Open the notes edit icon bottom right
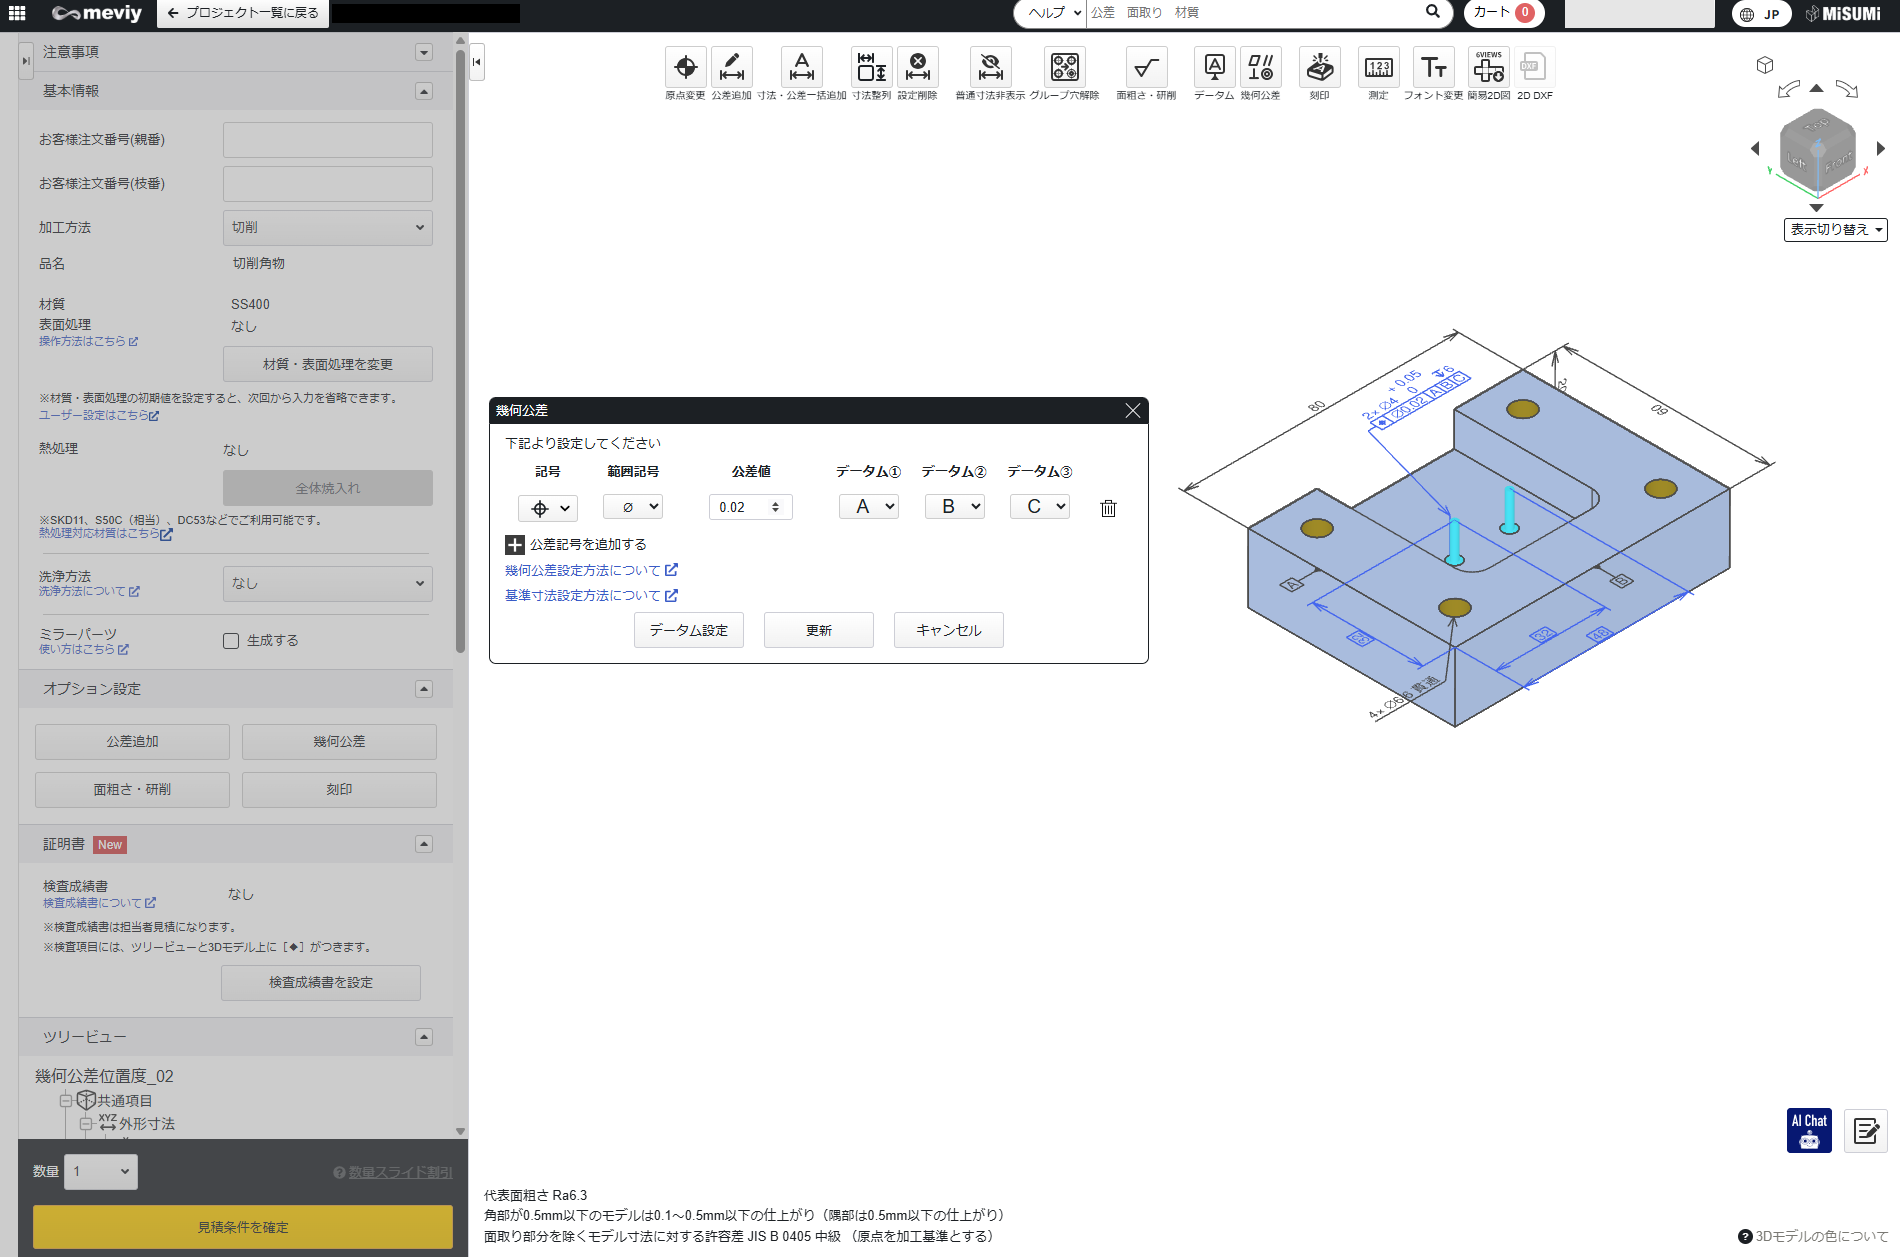This screenshot has width=1900, height=1257. pyautogui.click(x=1865, y=1131)
